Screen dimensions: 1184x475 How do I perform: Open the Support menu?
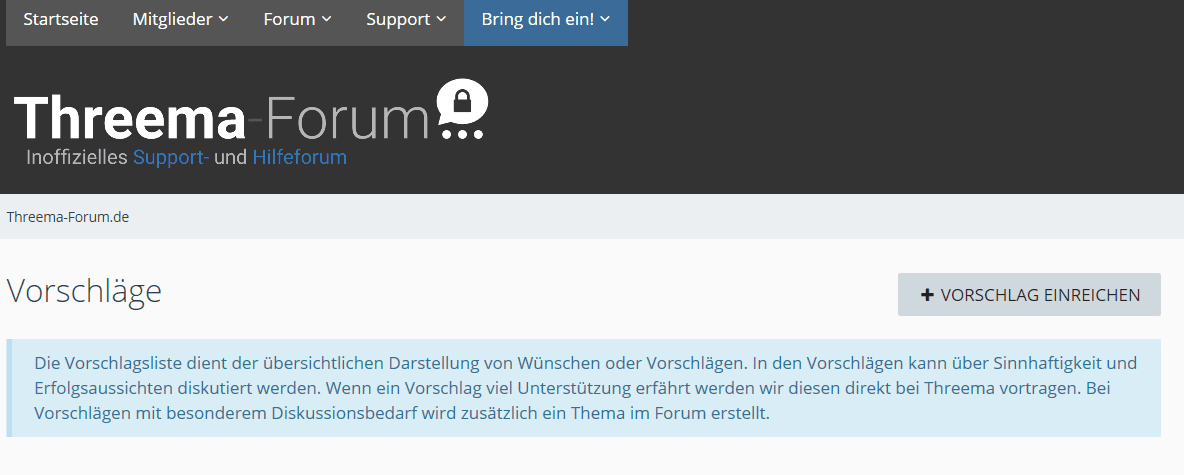tap(406, 20)
